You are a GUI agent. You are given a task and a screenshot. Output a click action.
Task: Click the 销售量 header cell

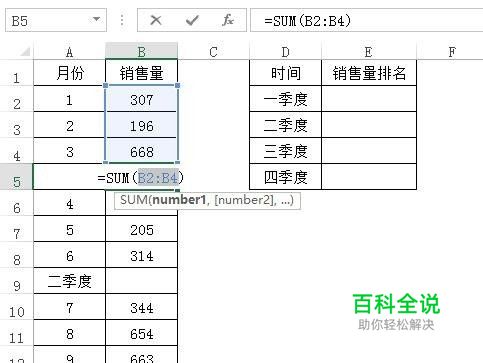pyautogui.click(x=141, y=73)
